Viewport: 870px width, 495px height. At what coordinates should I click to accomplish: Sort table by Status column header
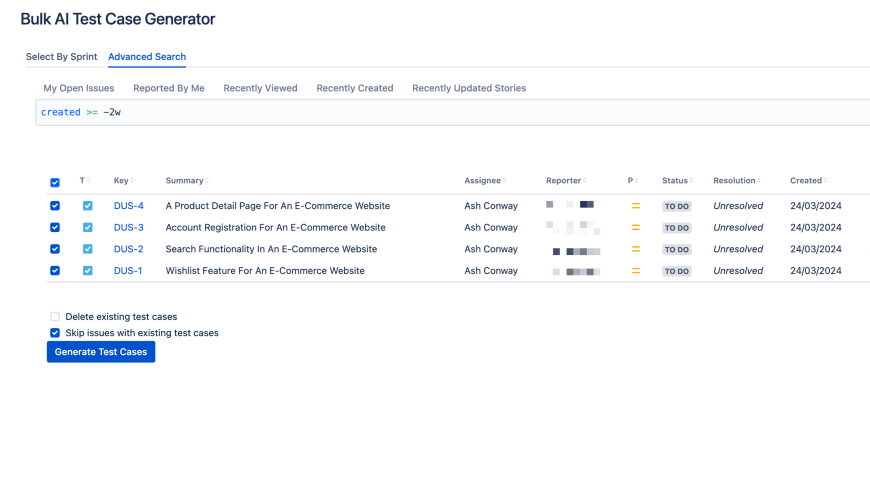[677, 180]
